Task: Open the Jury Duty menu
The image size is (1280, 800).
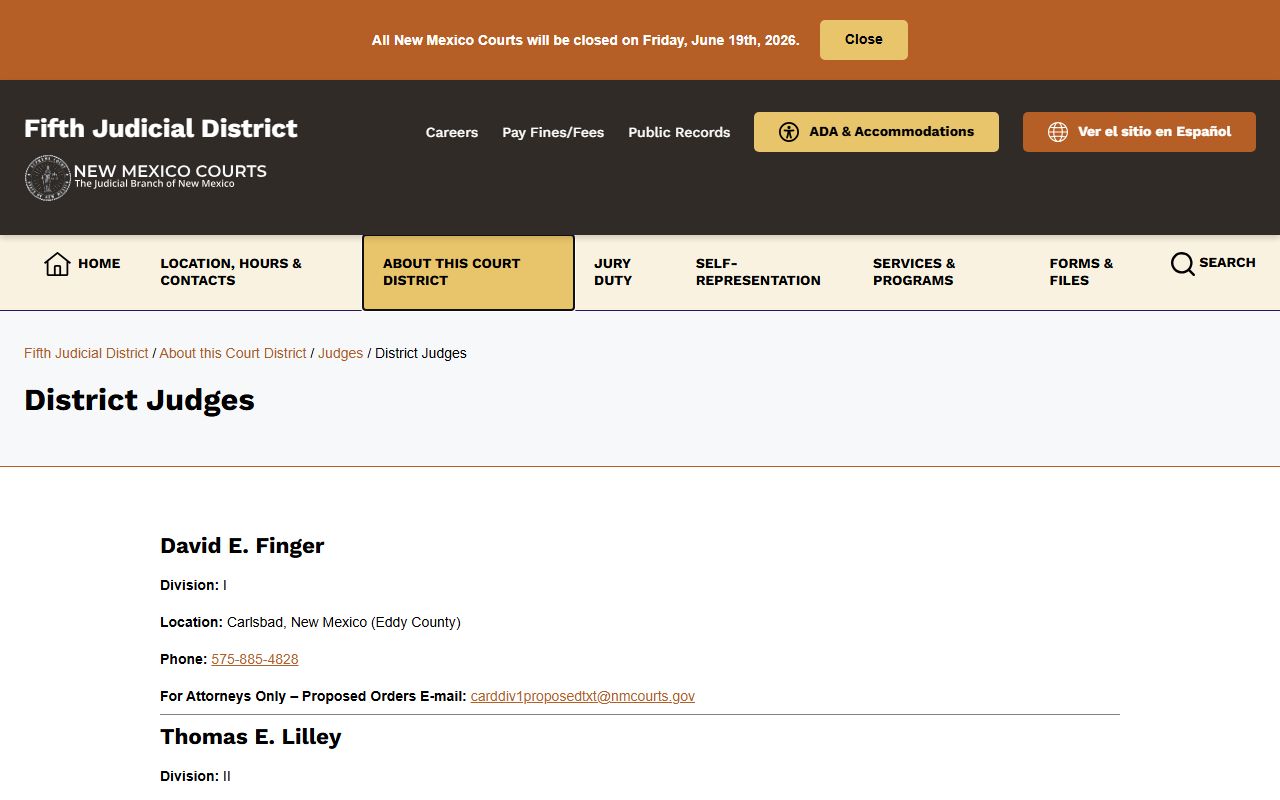Action: click(613, 272)
